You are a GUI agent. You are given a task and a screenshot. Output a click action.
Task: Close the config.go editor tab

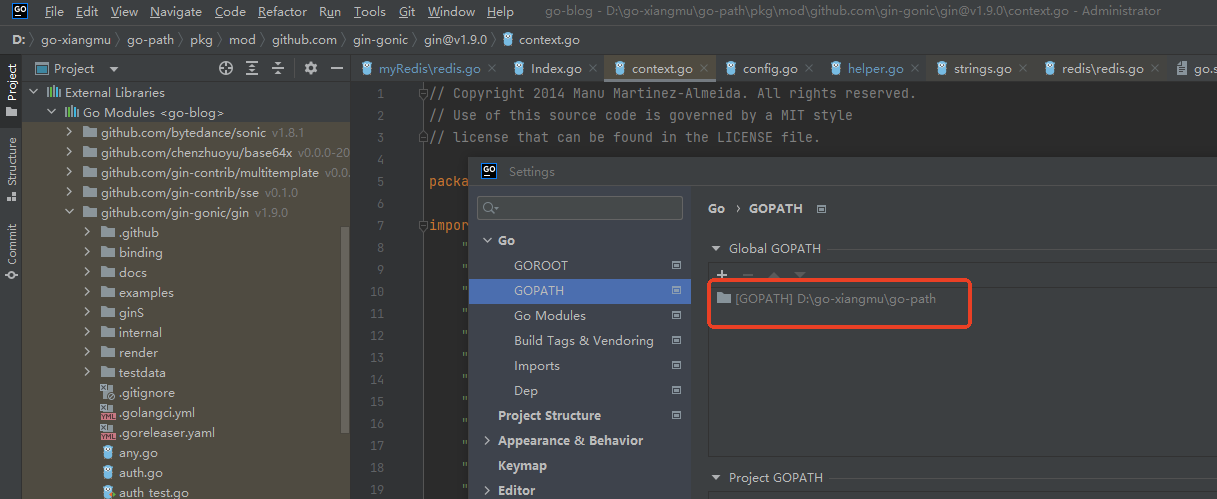[x=810, y=69]
